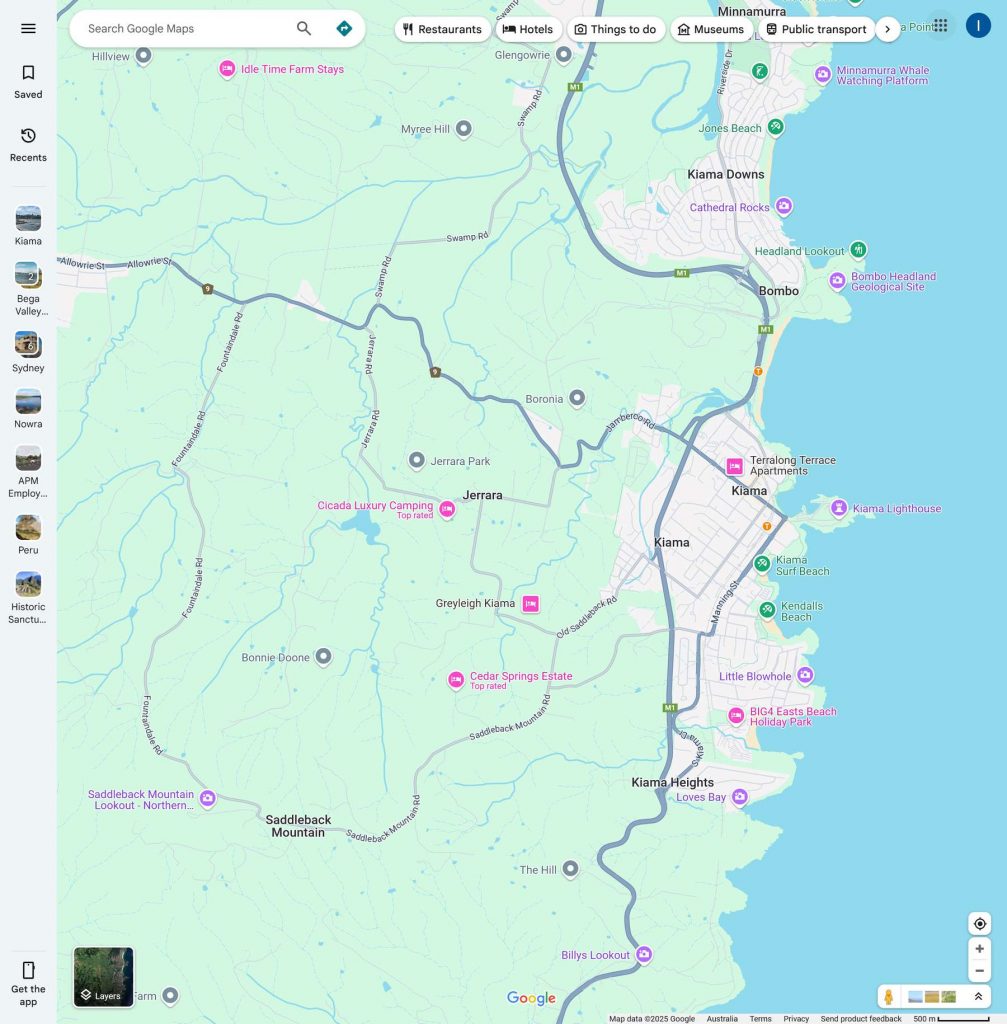This screenshot has height=1024, width=1007.
Task: Show more category chips with arrow
Action: click(x=887, y=29)
